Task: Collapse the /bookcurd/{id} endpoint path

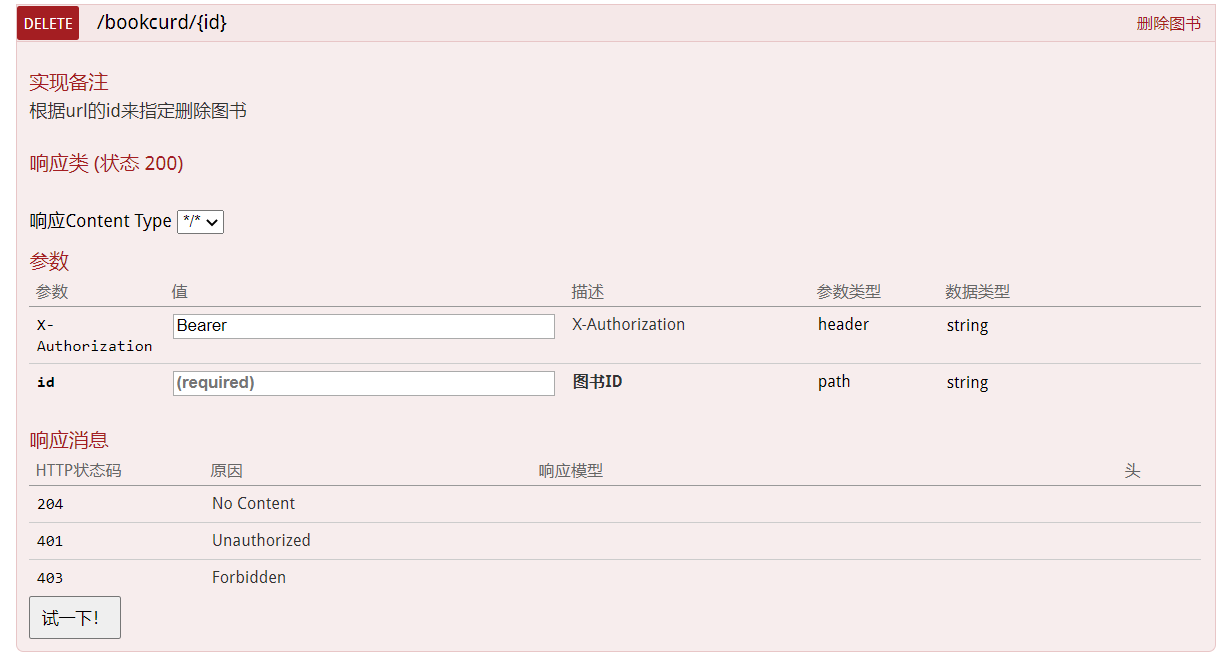Action: click(162, 22)
